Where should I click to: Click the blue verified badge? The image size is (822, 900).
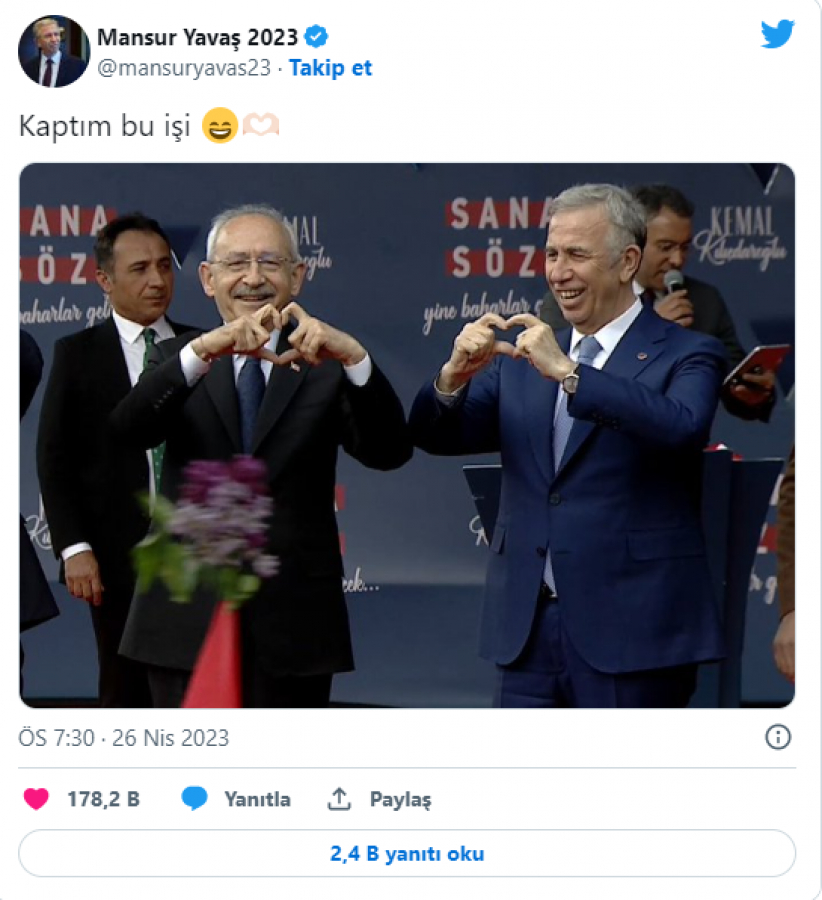tap(317, 38)
